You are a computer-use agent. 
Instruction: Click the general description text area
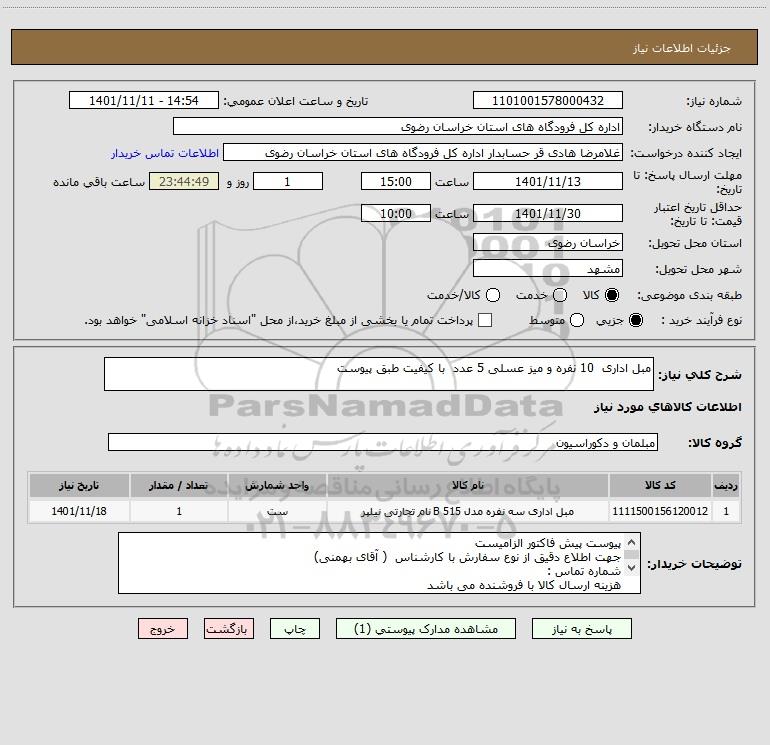pos(379,374)
